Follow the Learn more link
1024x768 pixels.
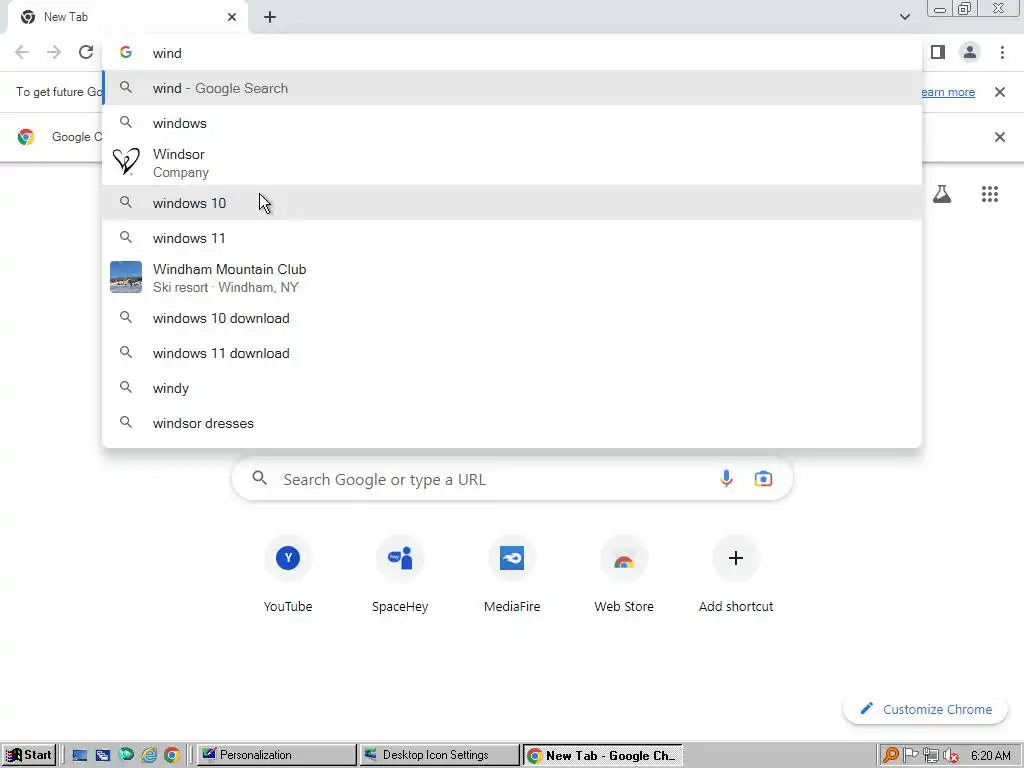(x=948, y=92)
